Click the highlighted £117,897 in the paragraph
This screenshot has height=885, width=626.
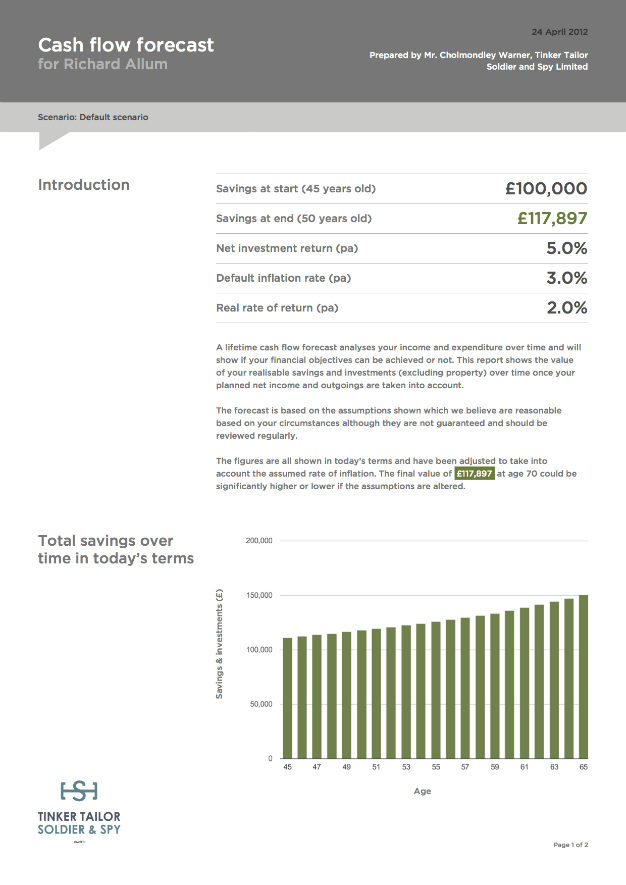coord(474,474)
